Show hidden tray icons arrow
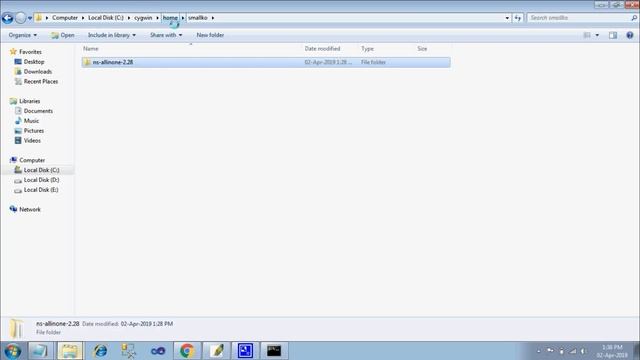 pos(538,351)
